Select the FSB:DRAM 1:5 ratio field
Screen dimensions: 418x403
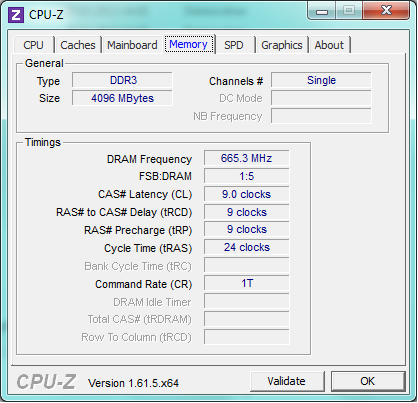coord(247,176)
